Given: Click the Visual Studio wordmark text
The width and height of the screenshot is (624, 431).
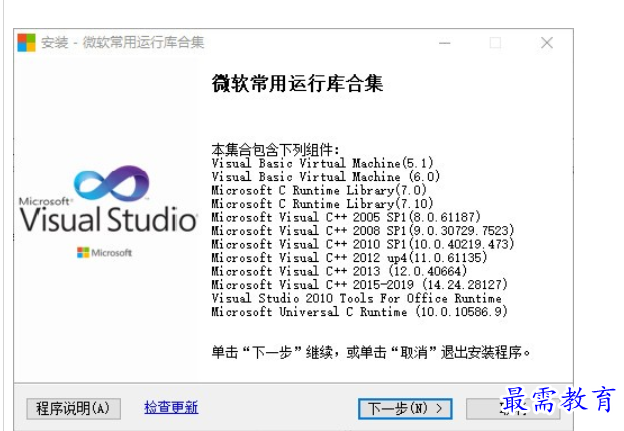Looking at the screenshot, I should click(108, 219).
